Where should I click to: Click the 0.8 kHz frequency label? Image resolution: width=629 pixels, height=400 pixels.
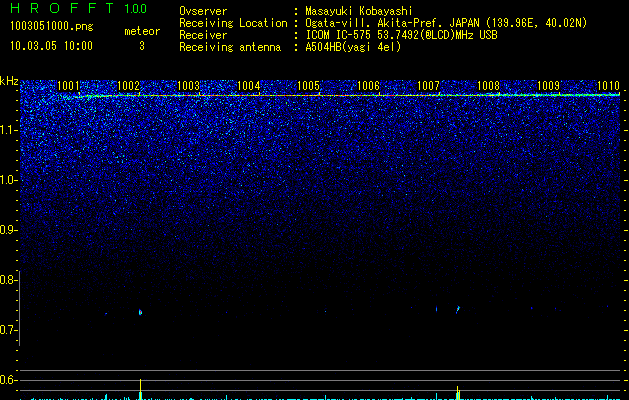pyautogui.click(x=7, y=280)
